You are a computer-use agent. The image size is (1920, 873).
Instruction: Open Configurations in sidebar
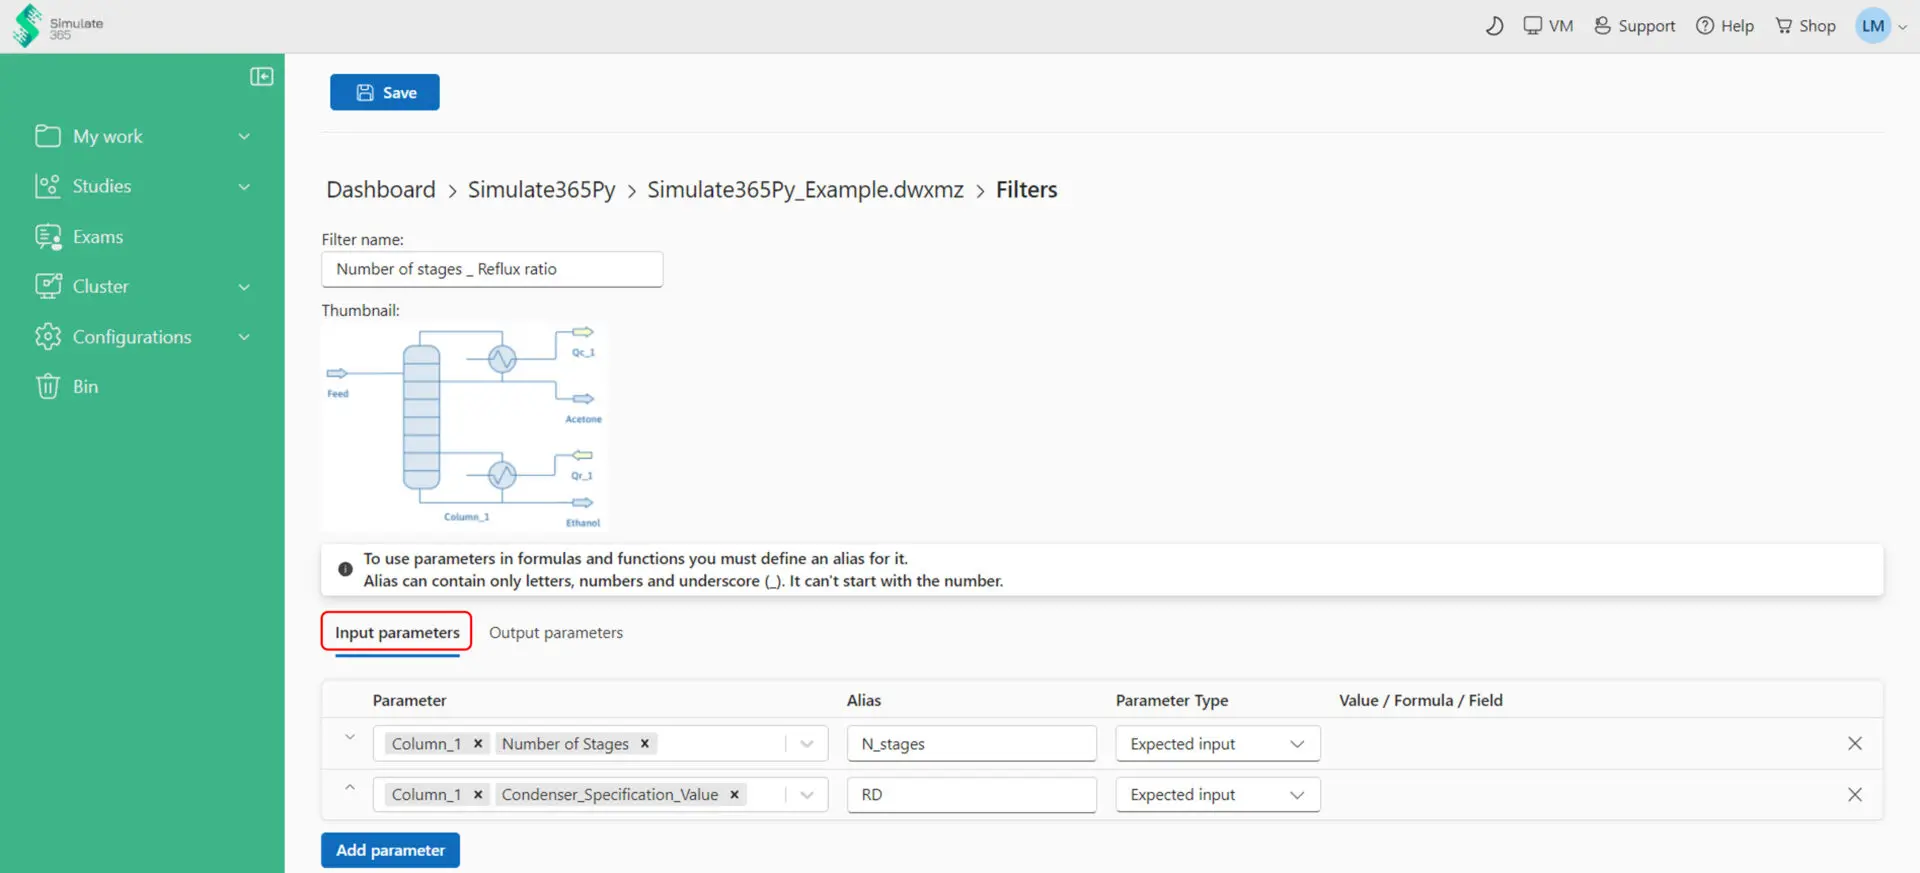coord(131,337)
